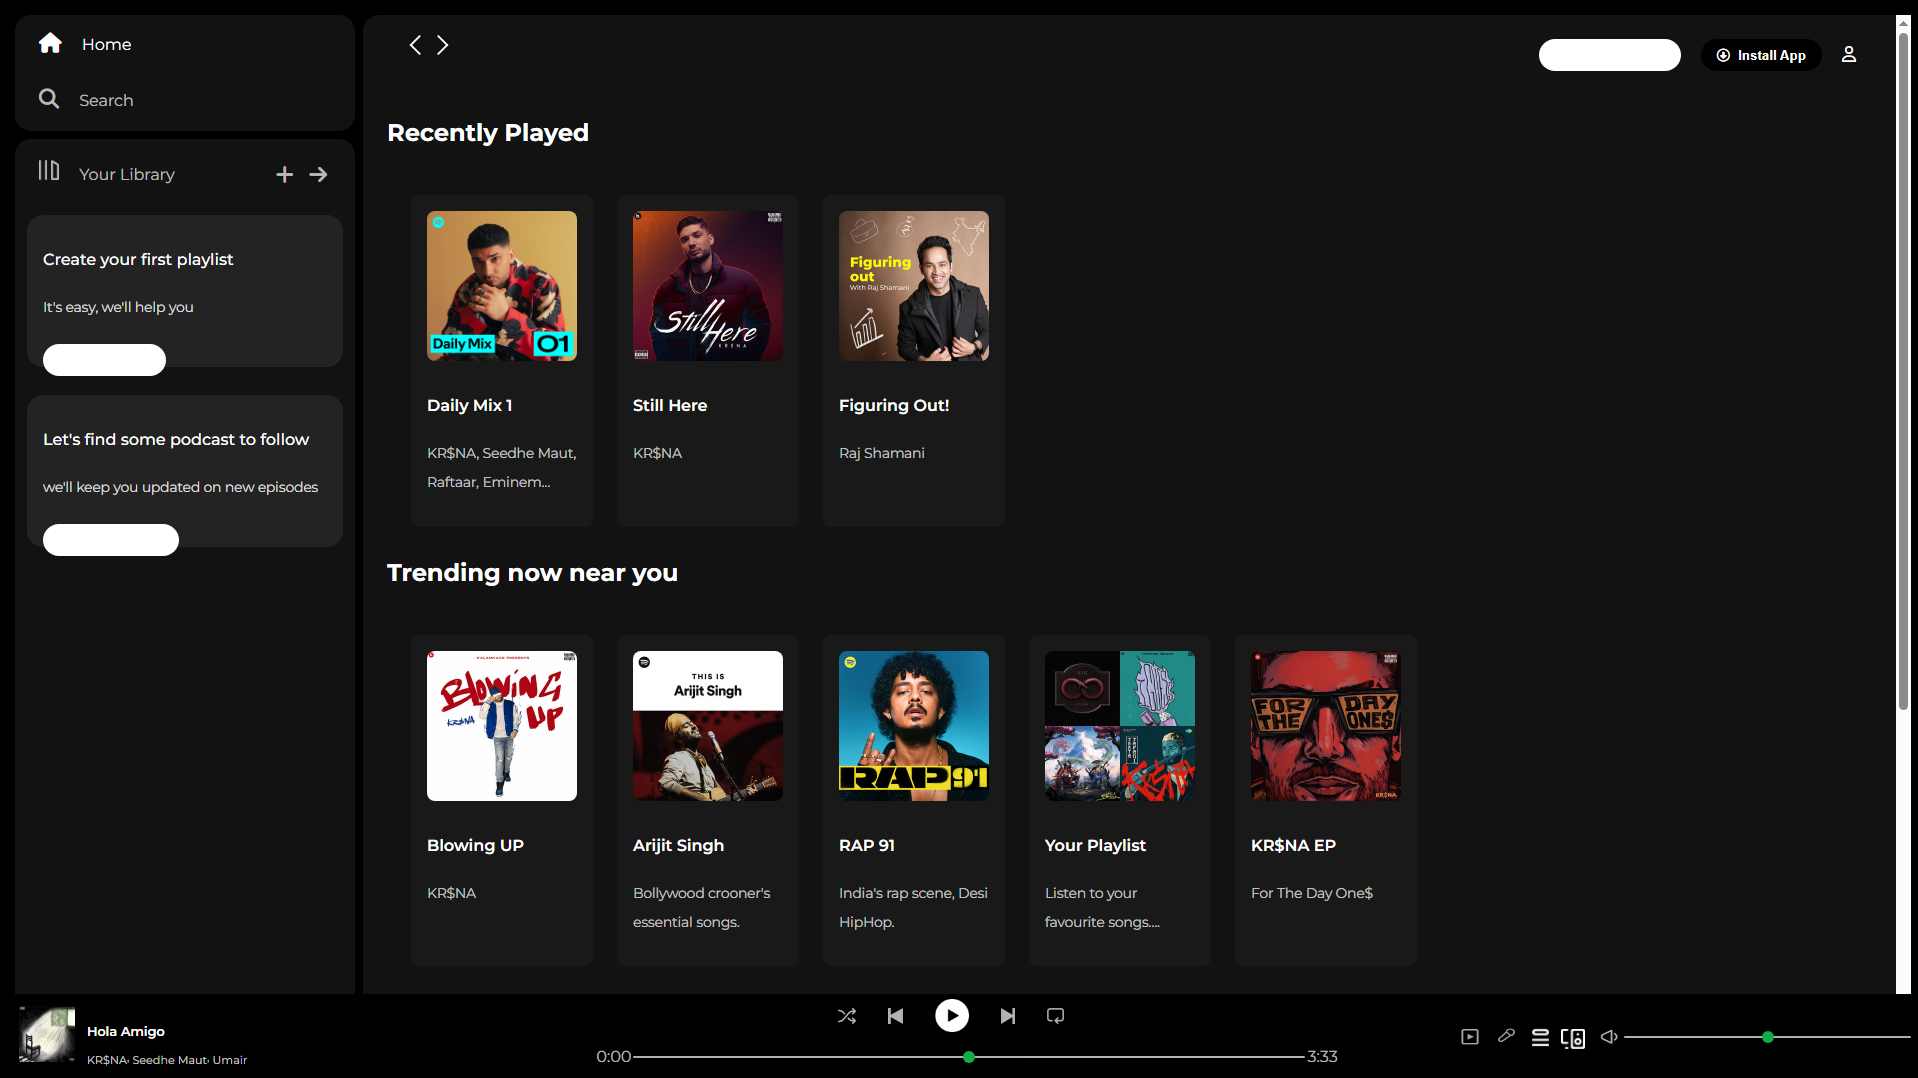
Task: Click the KR$NA, Seedhe Maut, Umair artist line
Action: point(167,1060)
